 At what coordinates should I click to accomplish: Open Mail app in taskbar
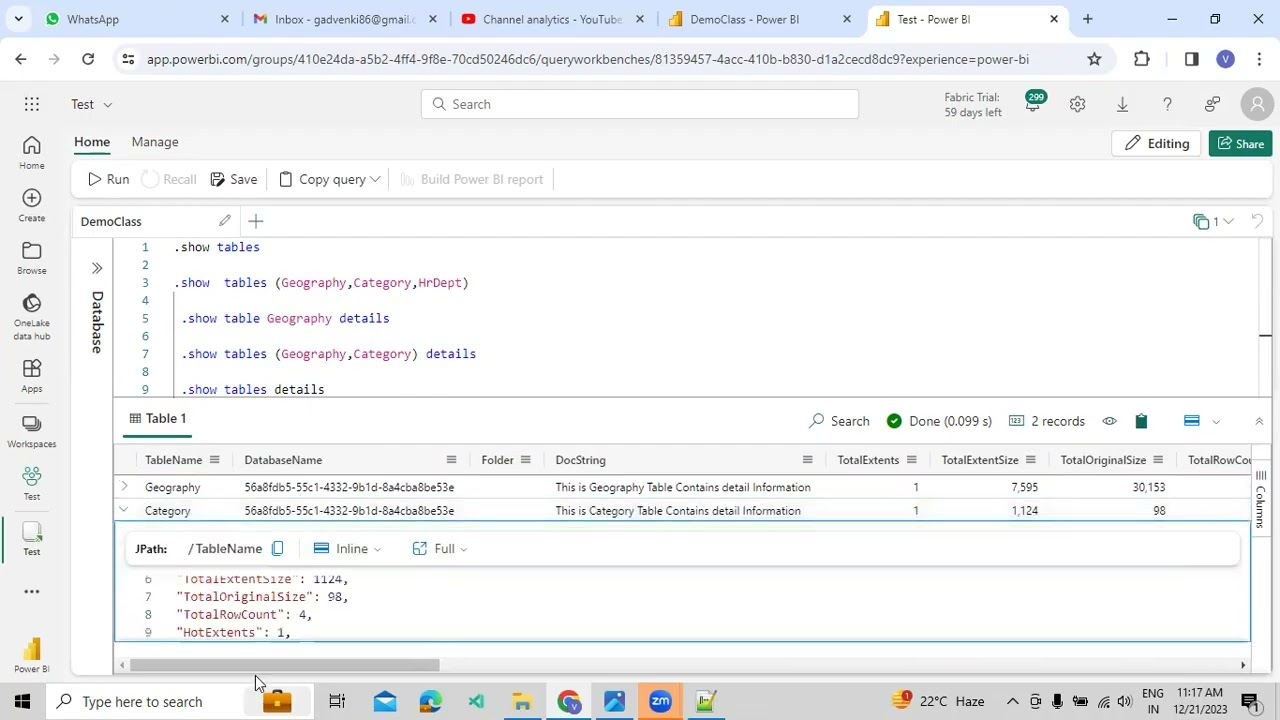385,701
